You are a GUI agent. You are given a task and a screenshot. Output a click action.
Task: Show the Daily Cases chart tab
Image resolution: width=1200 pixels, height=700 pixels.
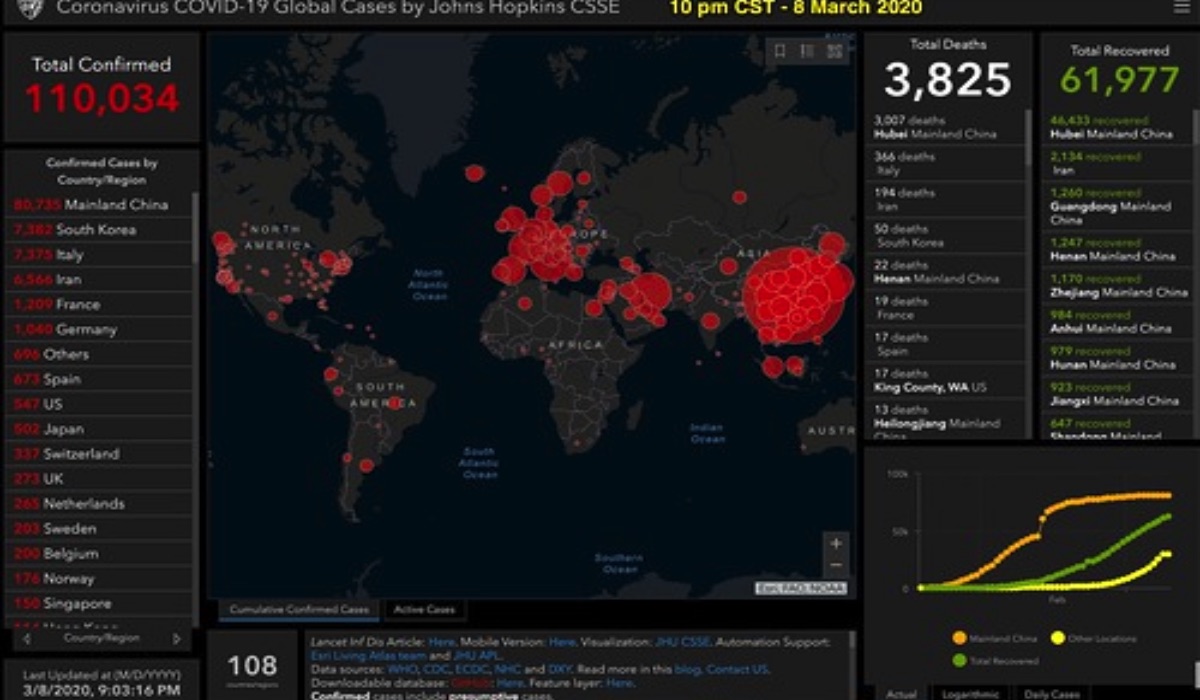pos(1051,693)
